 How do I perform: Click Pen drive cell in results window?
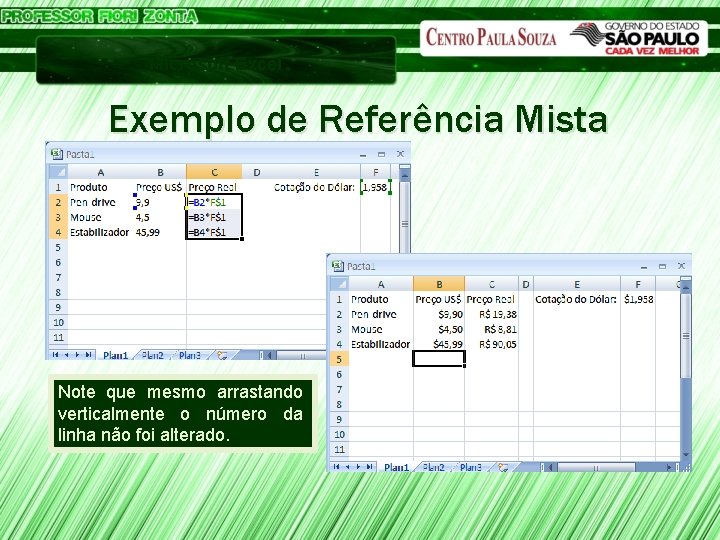coord(381,314)
